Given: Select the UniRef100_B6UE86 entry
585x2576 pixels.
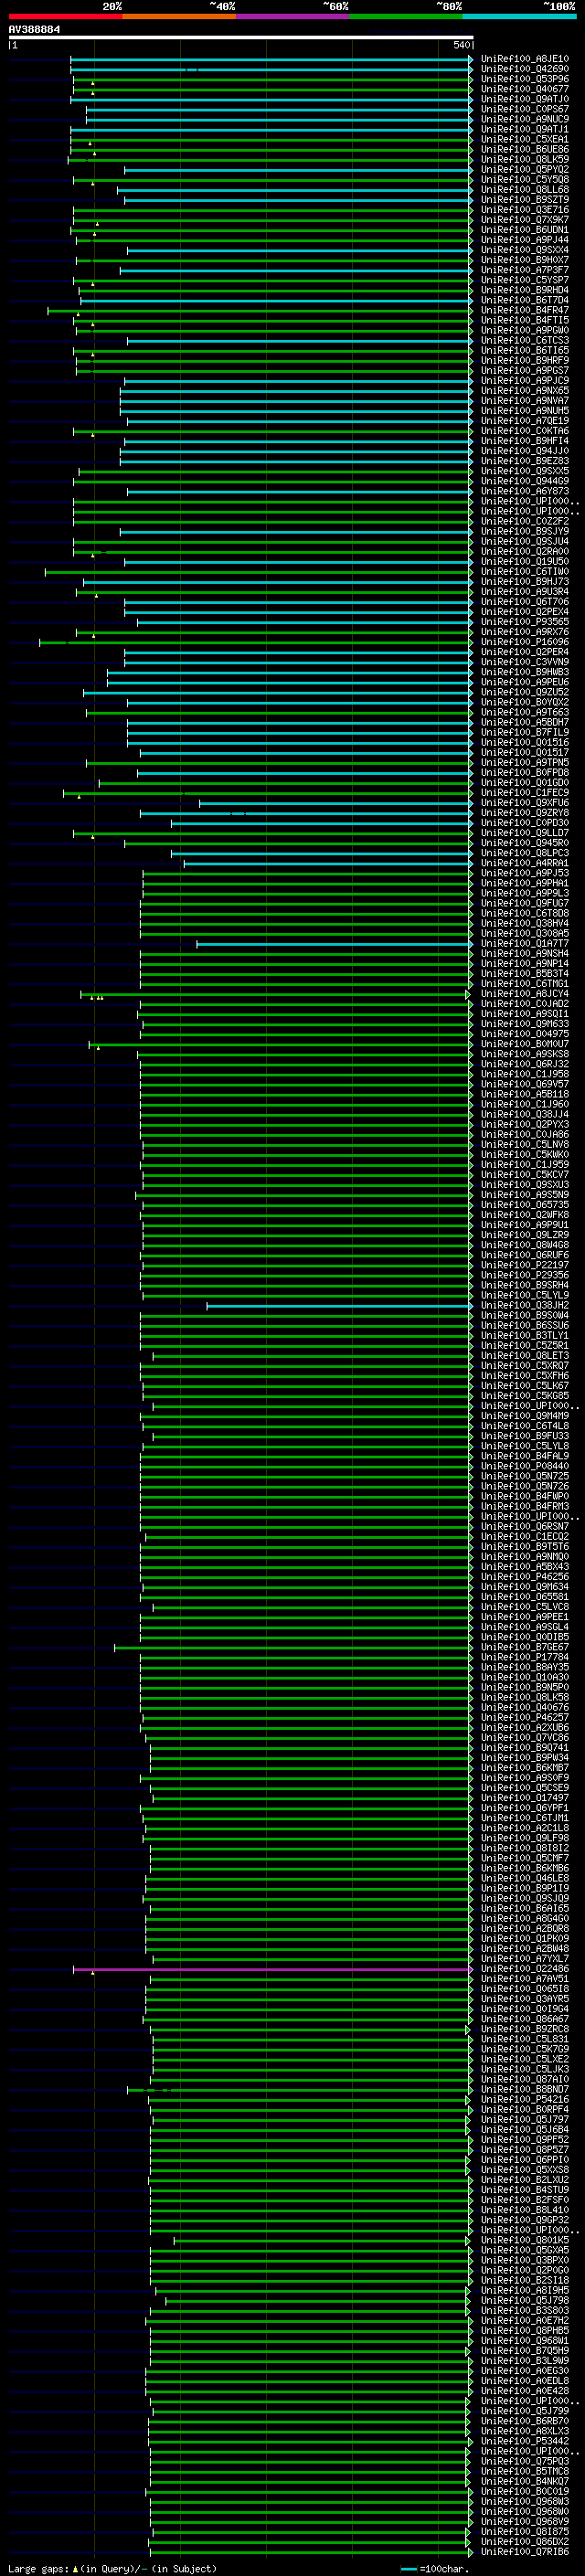Looking at the screenshot, I should coord(525,149).
